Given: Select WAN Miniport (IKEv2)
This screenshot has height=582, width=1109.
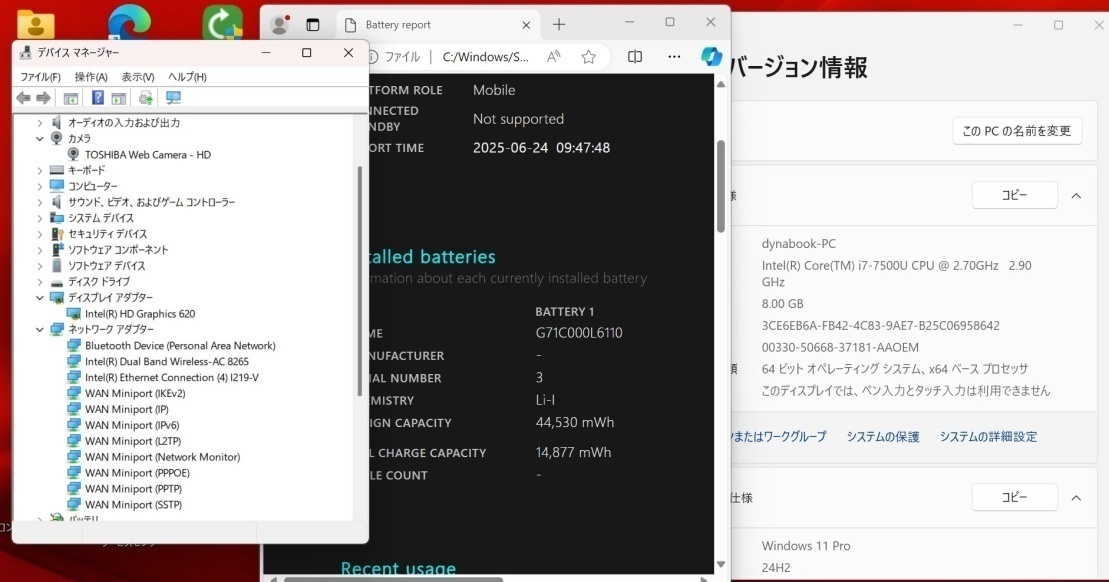Looking at the screenshot, I should 135,393.
